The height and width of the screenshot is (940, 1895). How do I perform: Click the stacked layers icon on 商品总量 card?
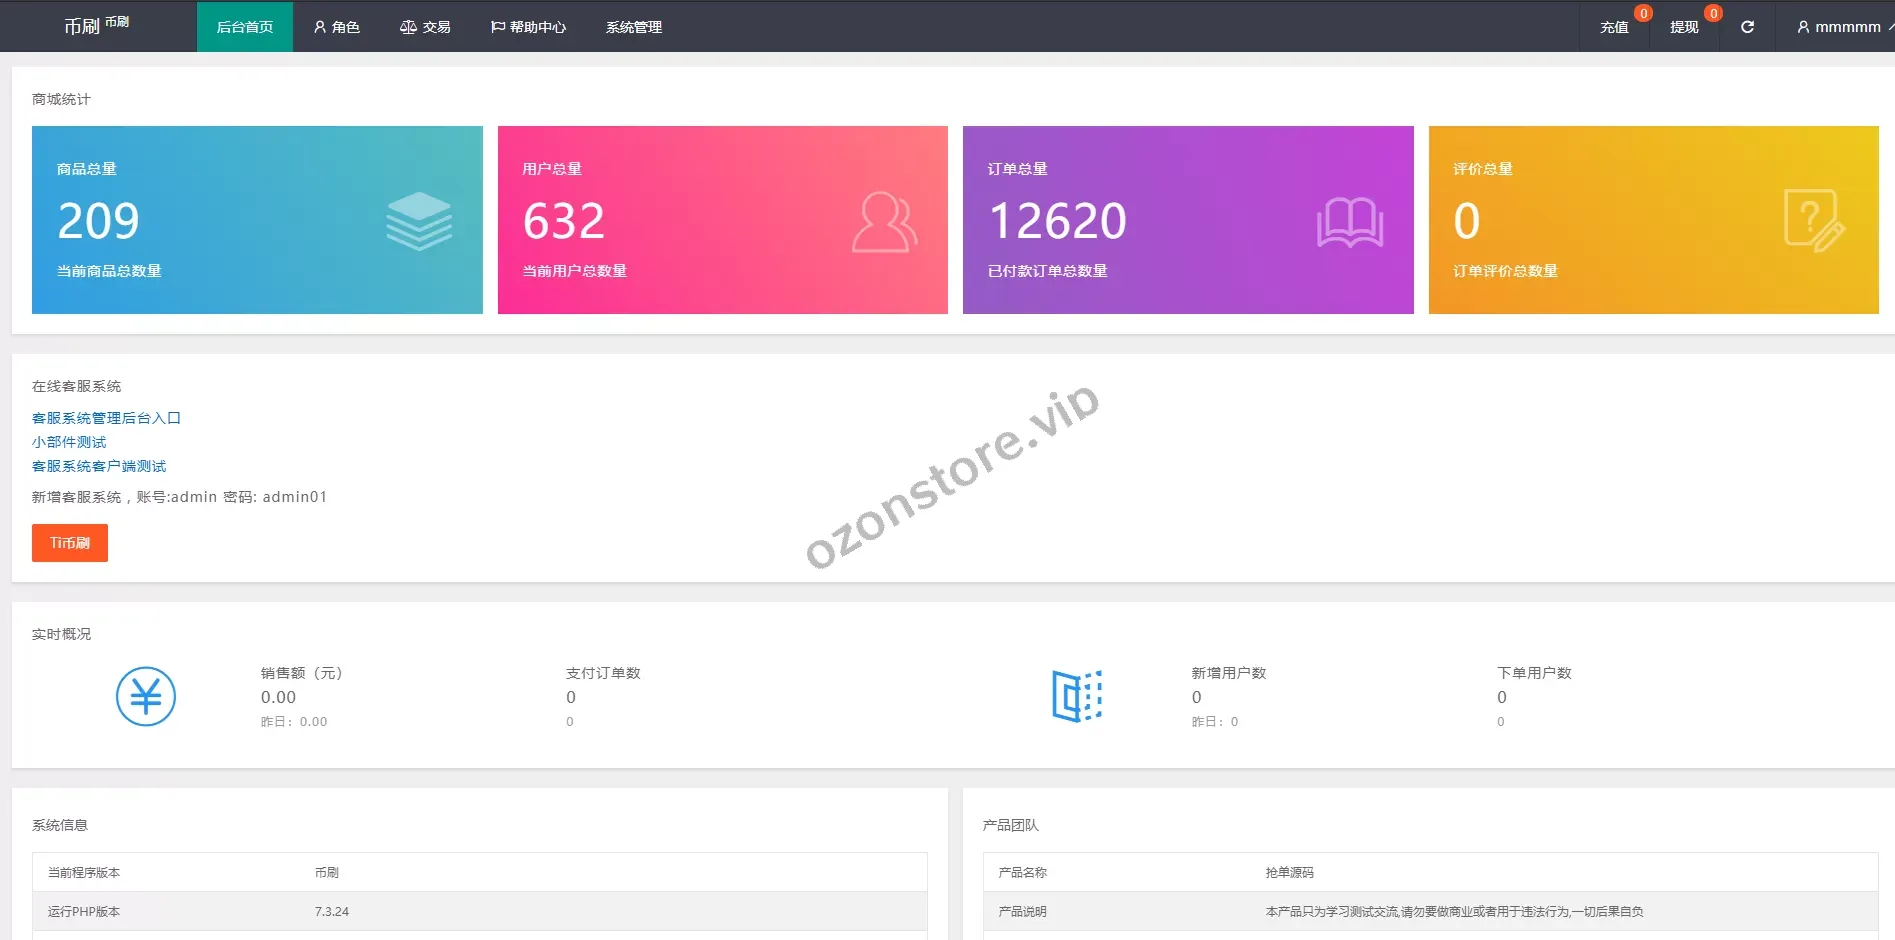click(419, 221)
